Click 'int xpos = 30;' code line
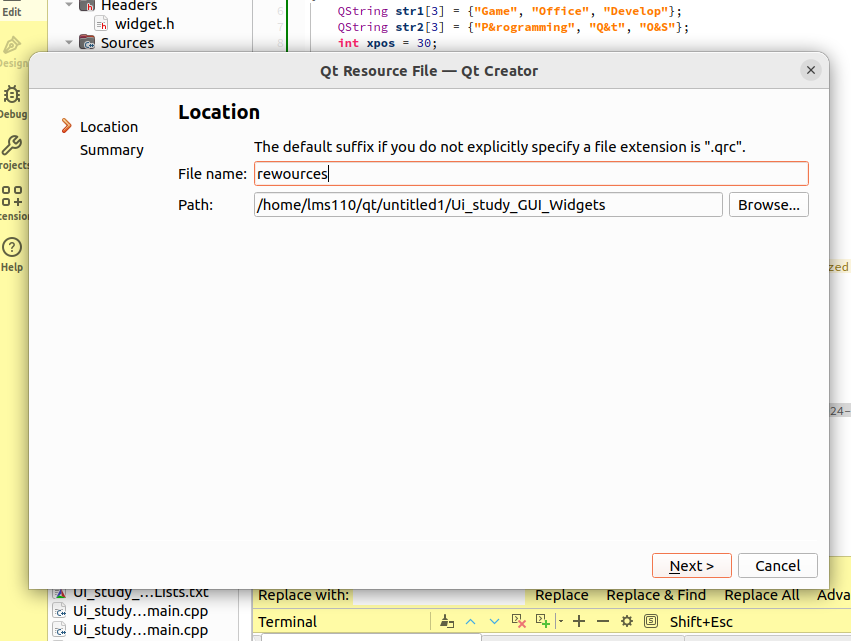This screenshot has width=851, height=641. point(388,43)
